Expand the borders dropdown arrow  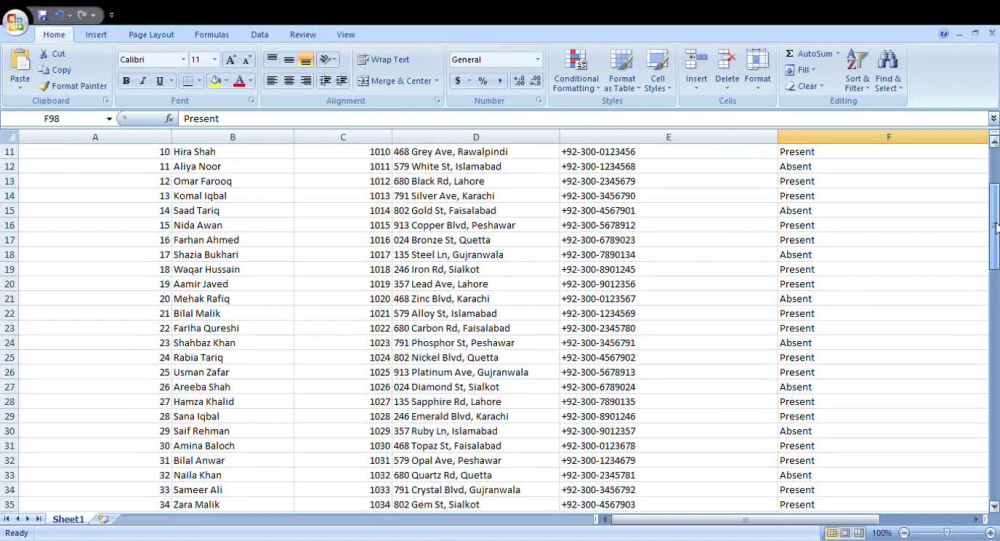tap(199, 80)
